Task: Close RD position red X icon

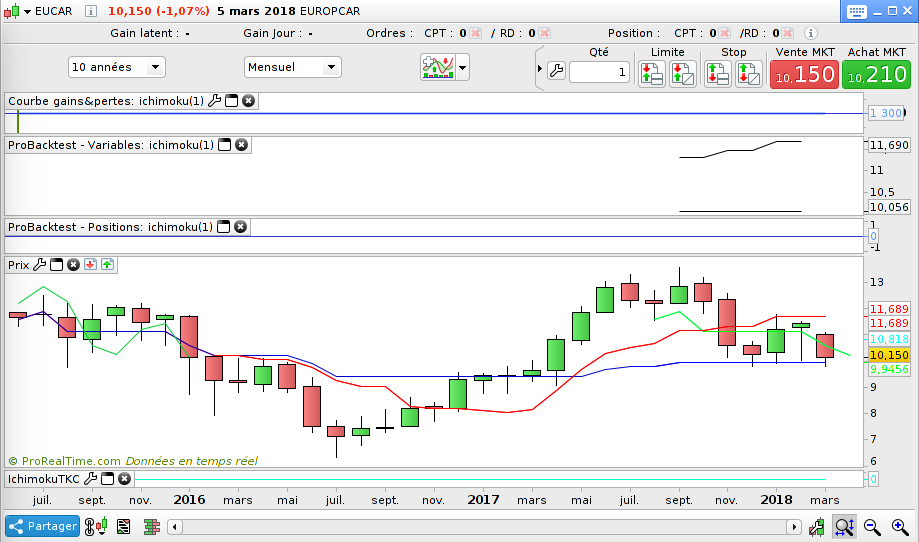Action: 788,33
